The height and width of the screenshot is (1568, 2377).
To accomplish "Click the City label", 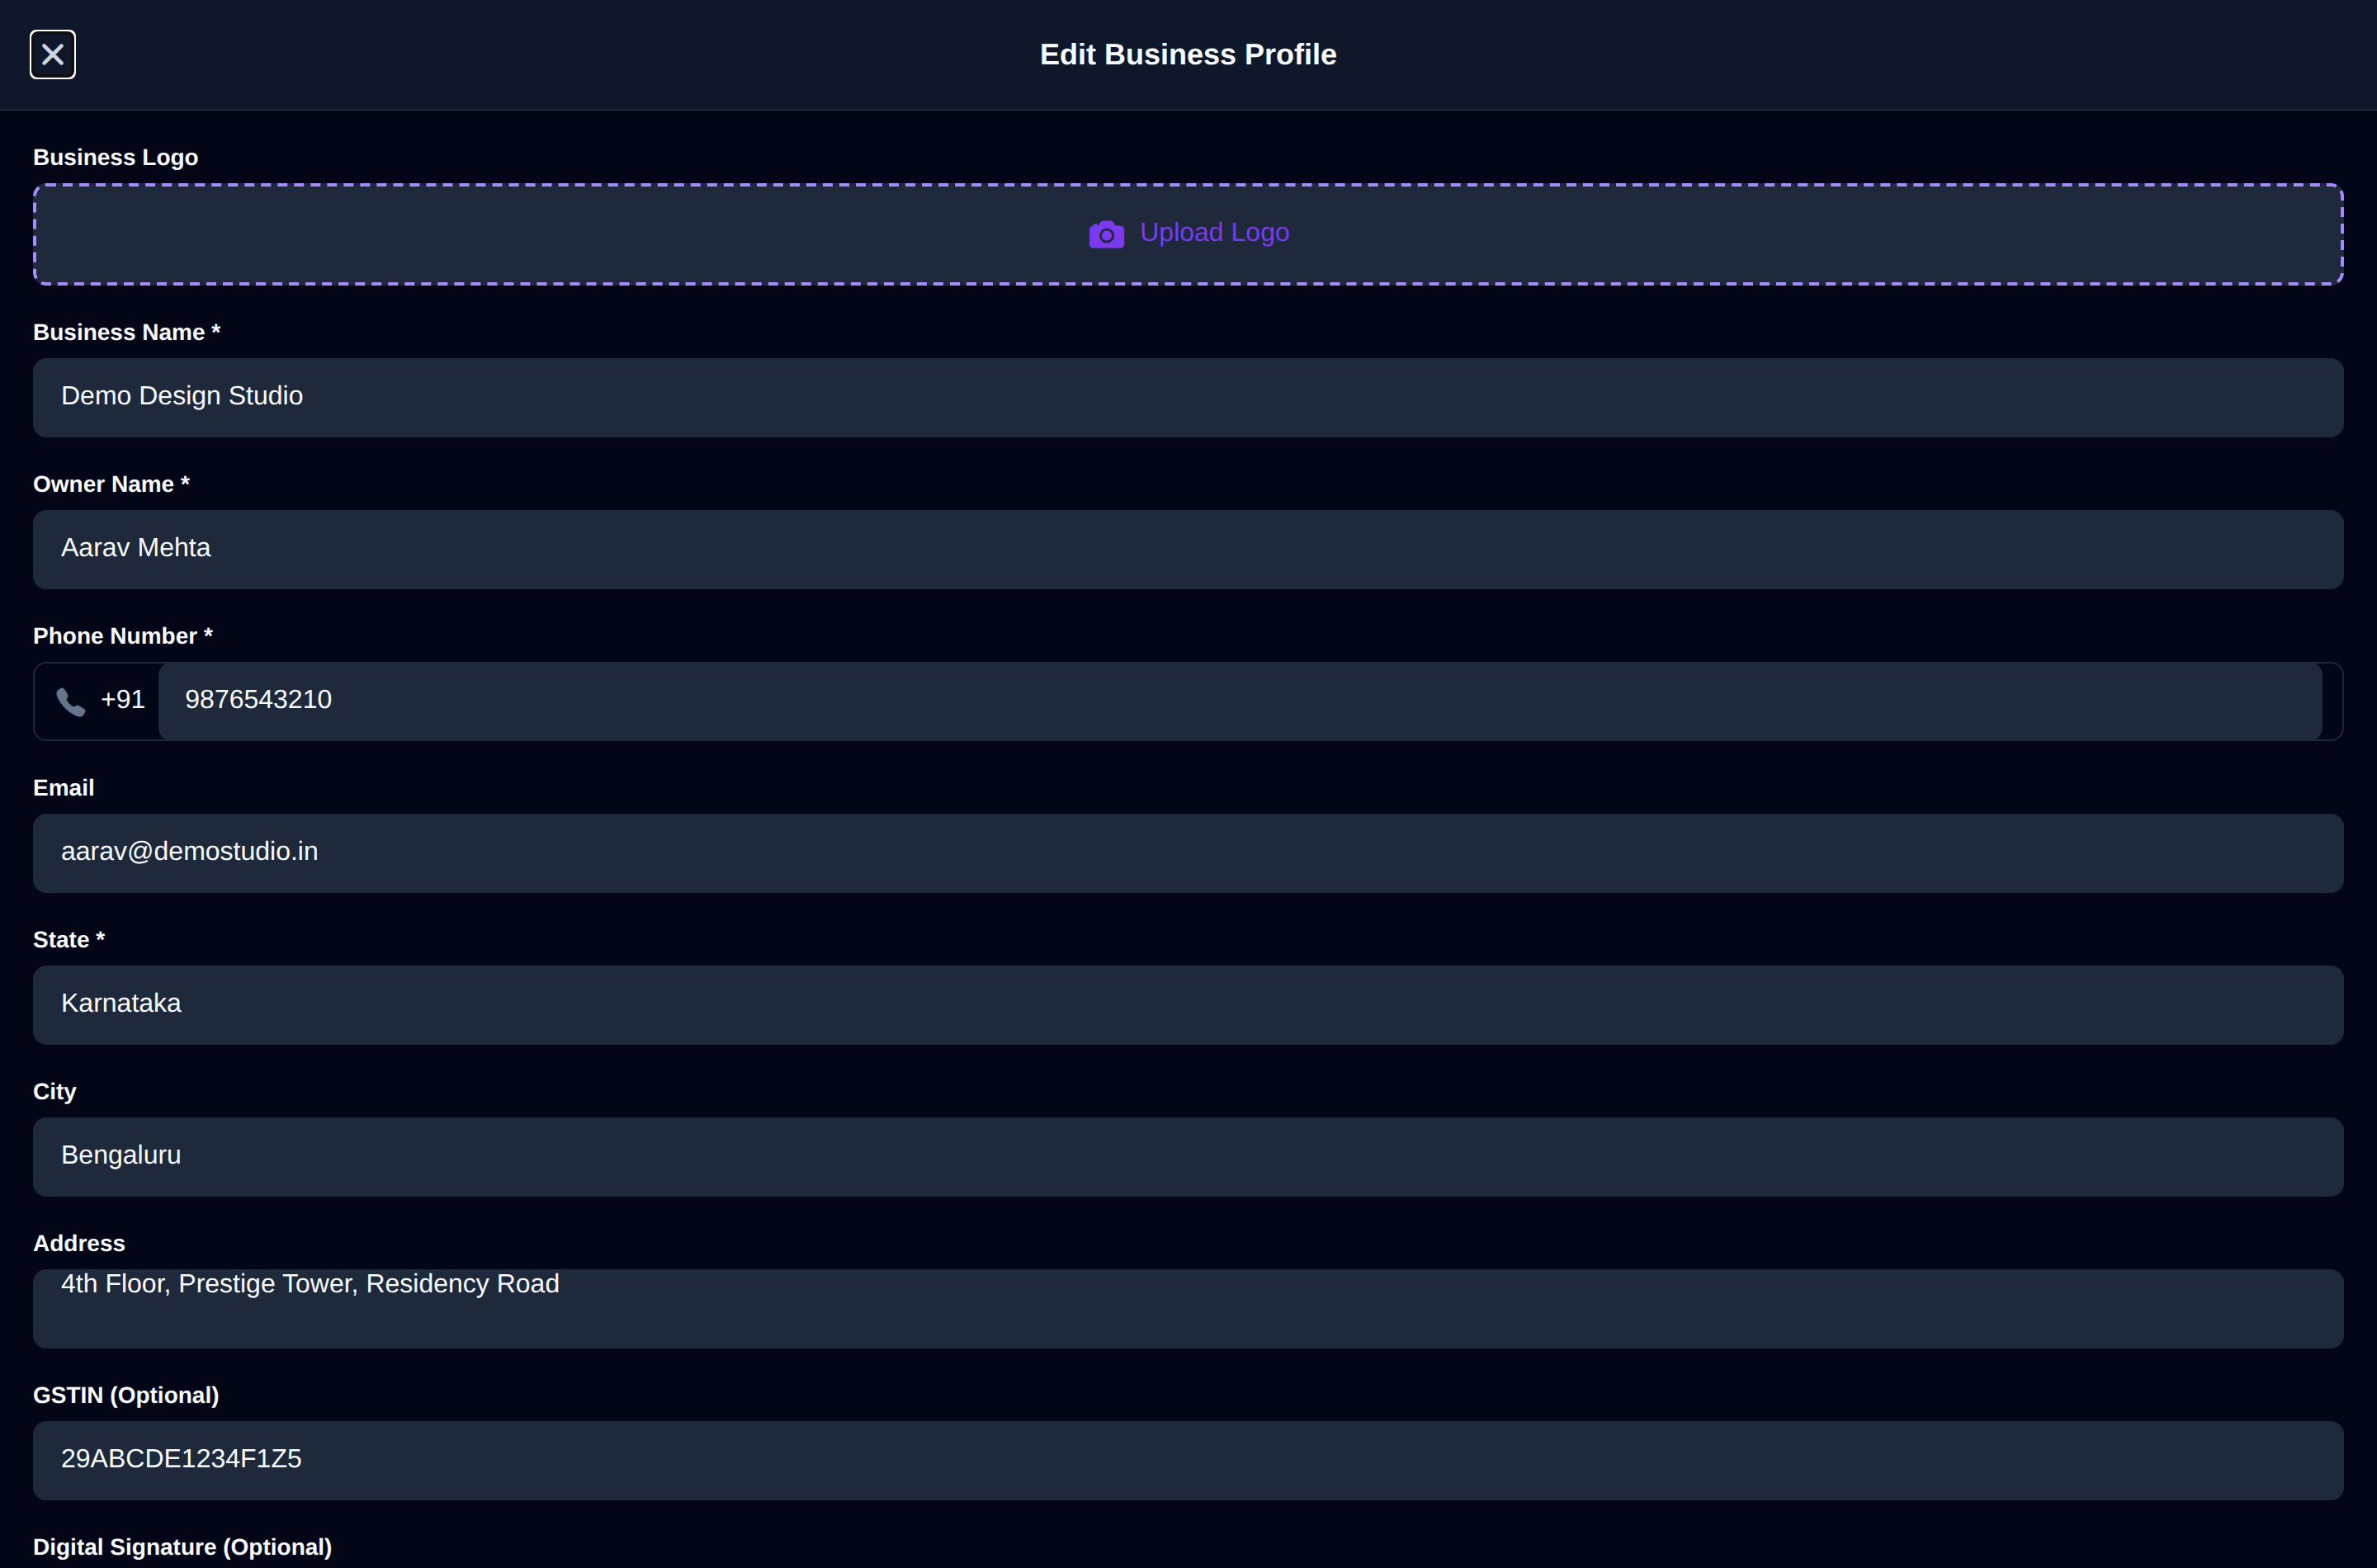I will 55,1092.
